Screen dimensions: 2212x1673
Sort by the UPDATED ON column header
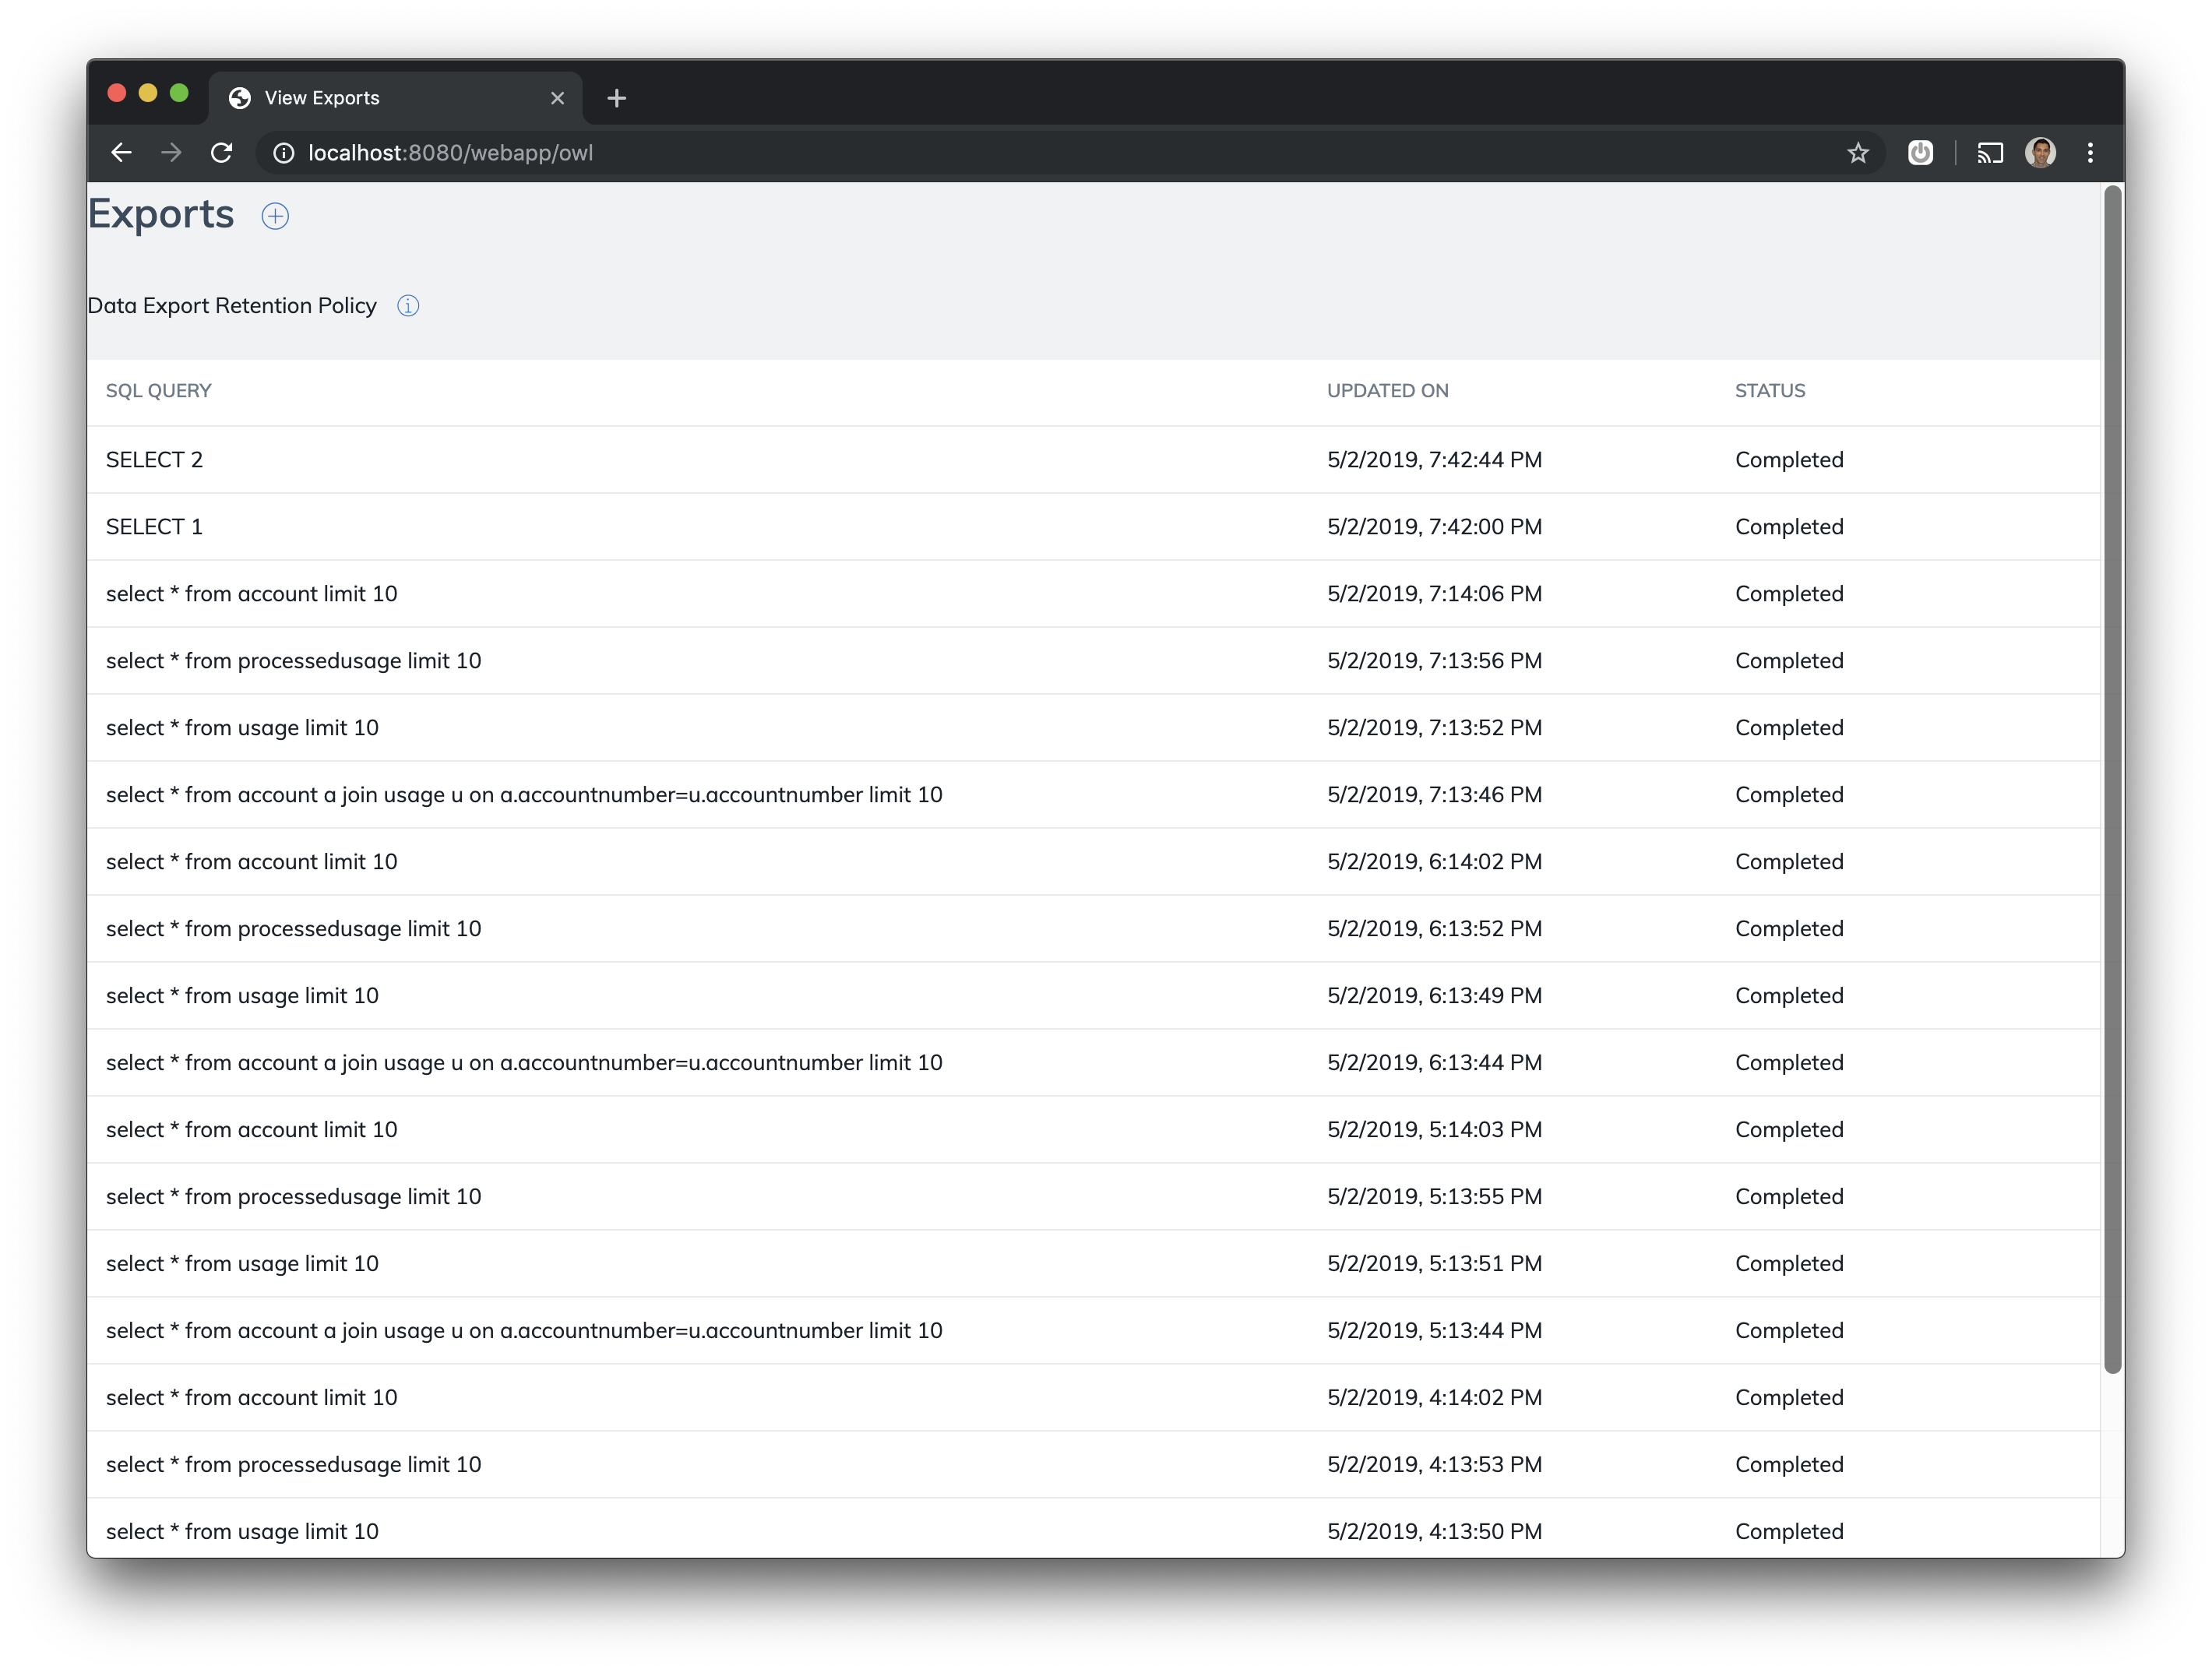click(x=1388, y=391)
